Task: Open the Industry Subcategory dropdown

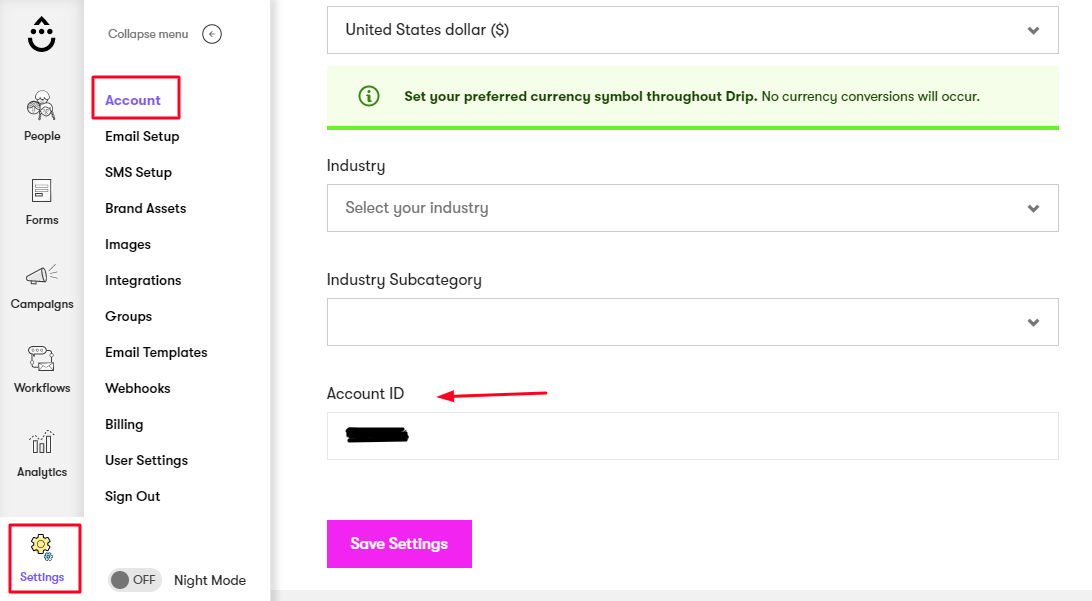Action: click(692, 322)
